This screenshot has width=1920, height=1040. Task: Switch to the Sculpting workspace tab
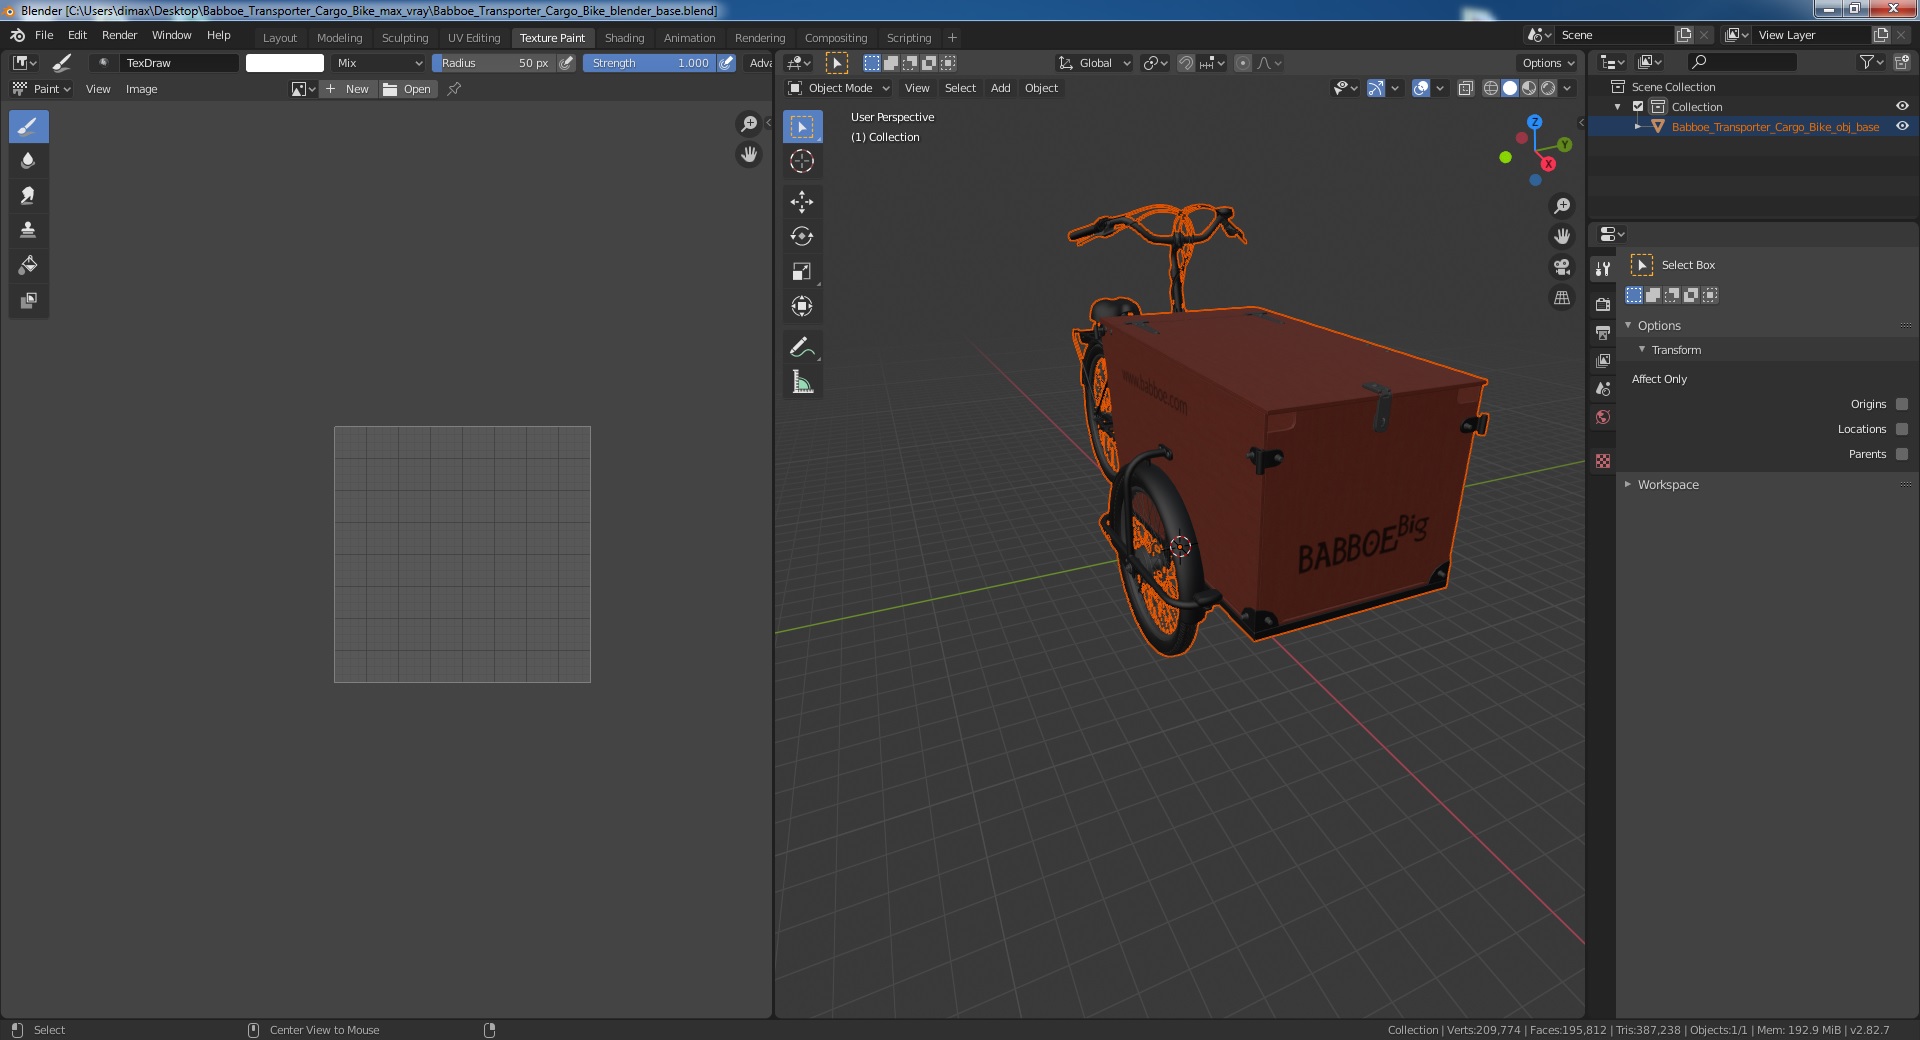tap(405, 38)
